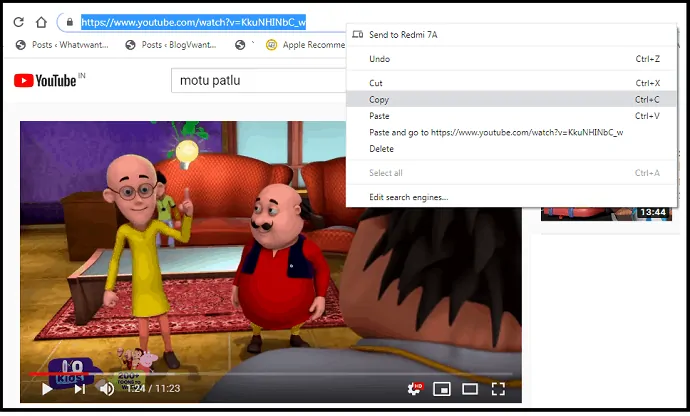Open the unnamed globe bookmark
Image resolution: width=690 pixels, height=416 pixels.
pos(240,45)
